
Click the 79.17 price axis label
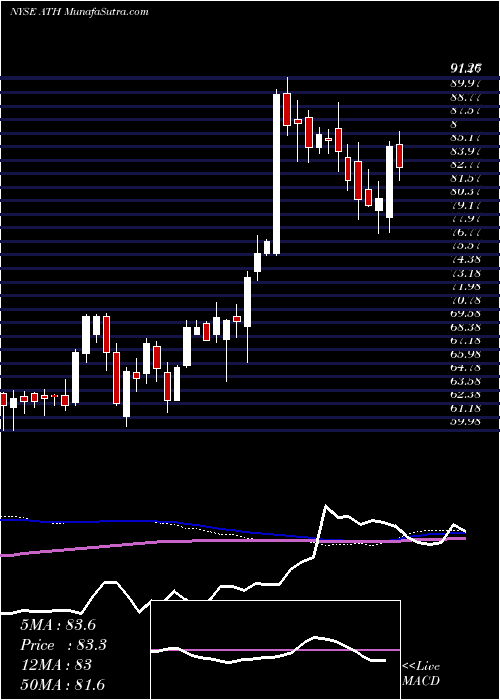click(466, 205)
